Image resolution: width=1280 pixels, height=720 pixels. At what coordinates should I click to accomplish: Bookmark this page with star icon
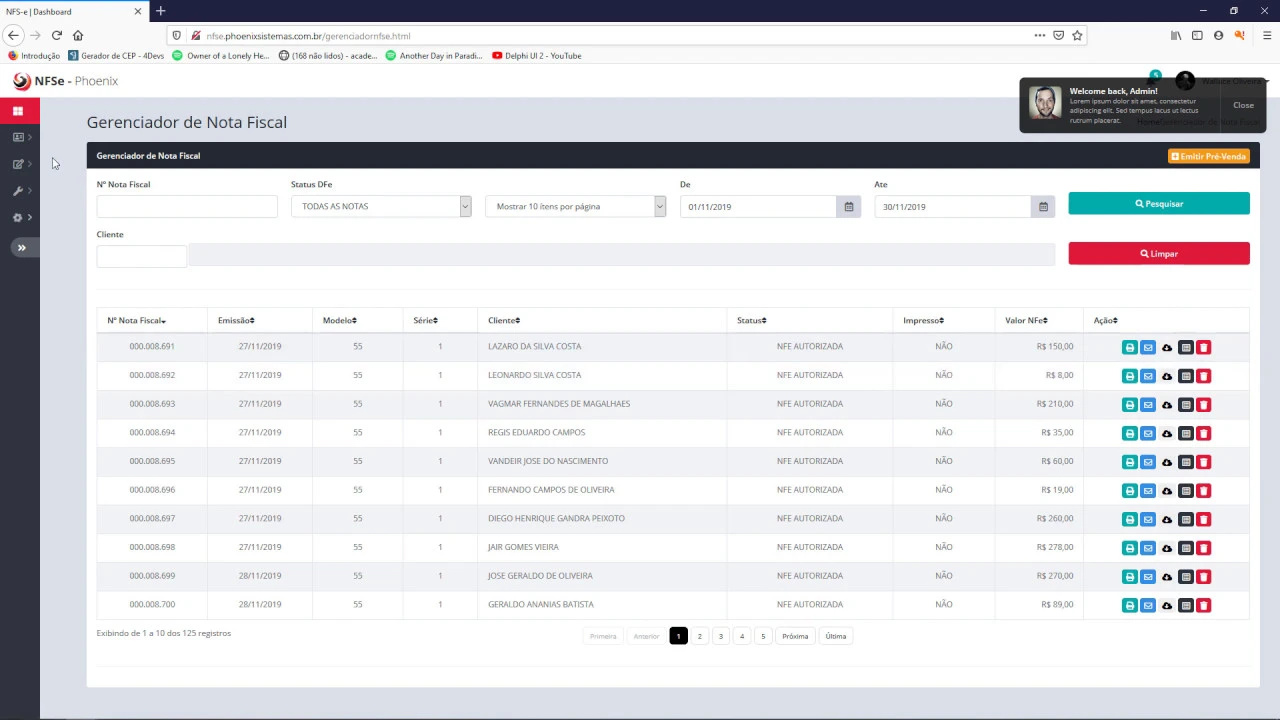[1077, 35]
